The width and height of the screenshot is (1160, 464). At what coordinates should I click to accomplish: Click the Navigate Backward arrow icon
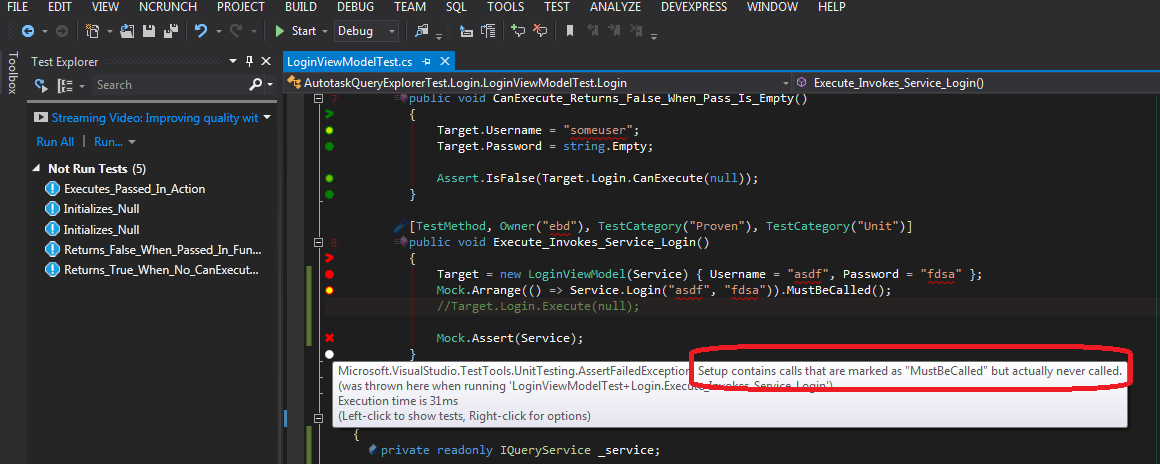[26, 31]
